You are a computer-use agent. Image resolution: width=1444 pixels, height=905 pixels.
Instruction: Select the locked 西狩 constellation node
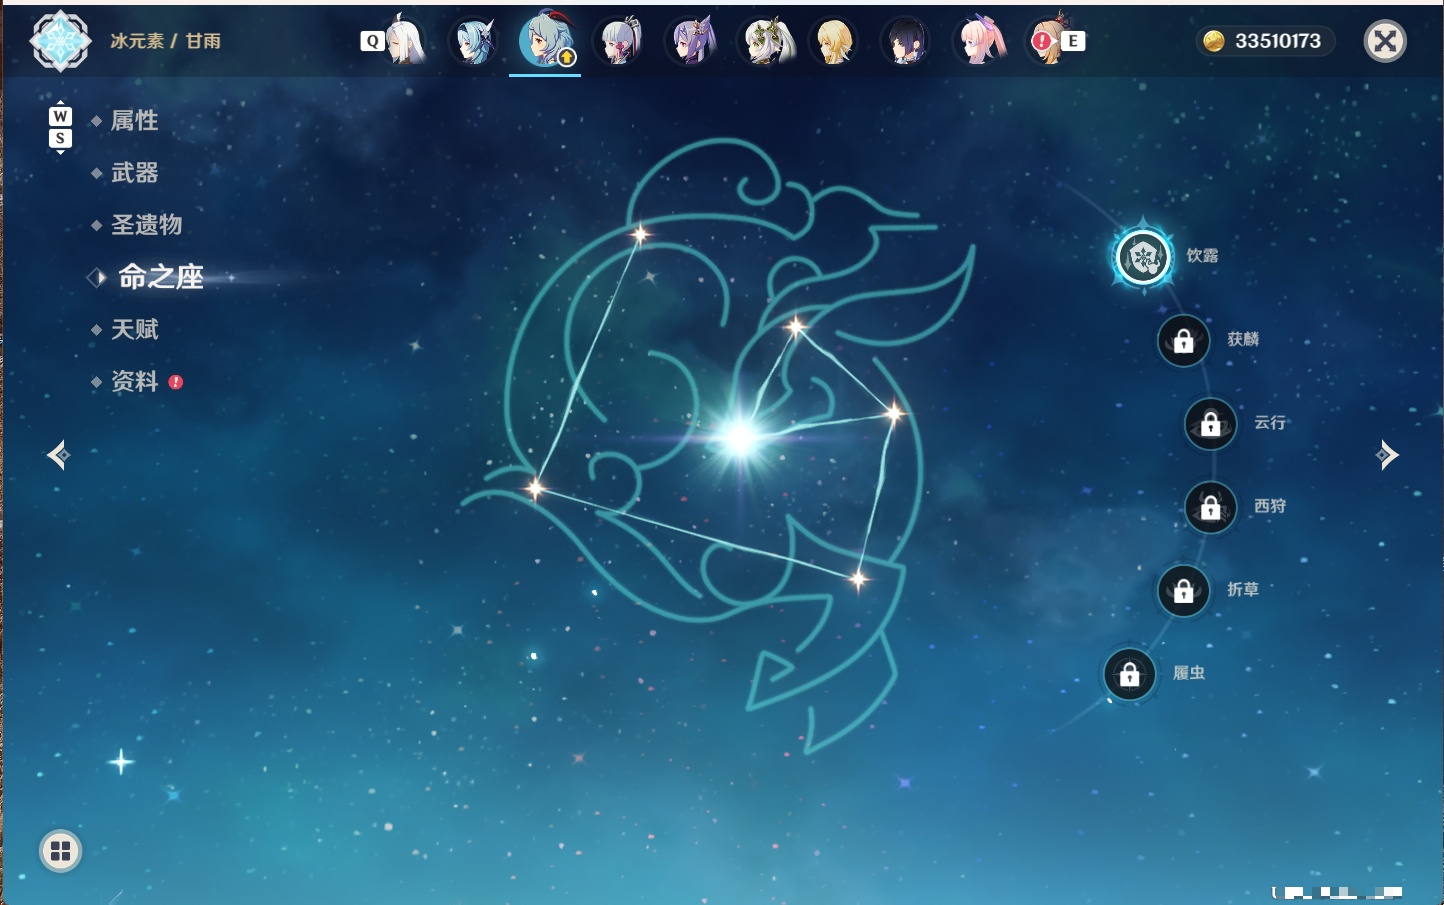coord(1211,507)
